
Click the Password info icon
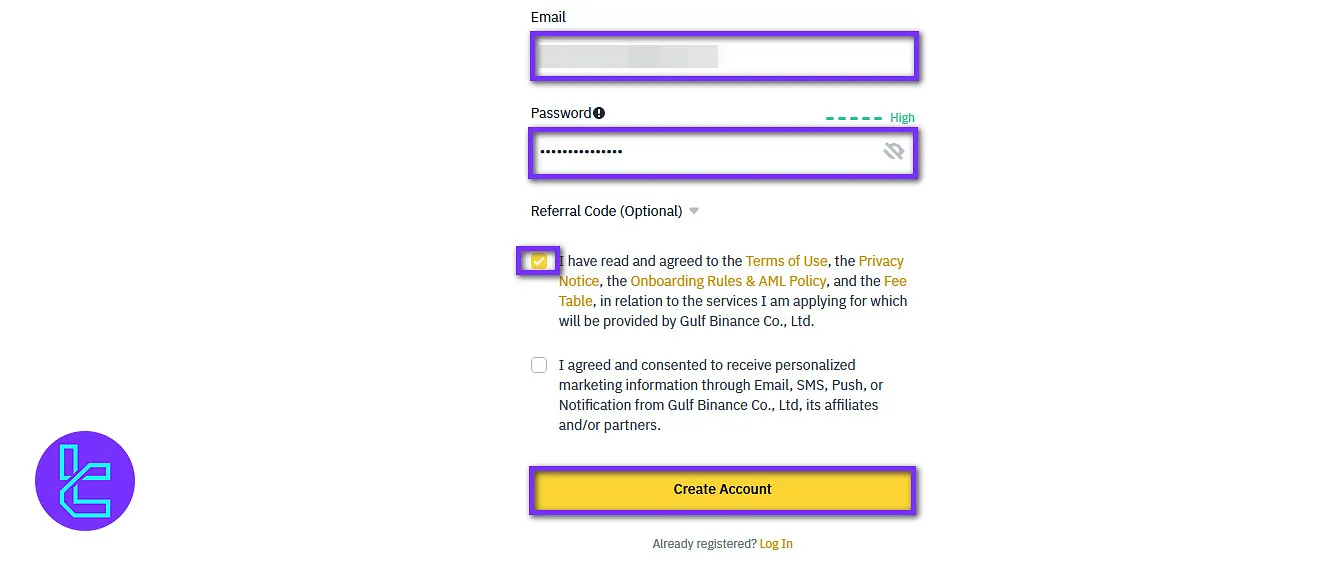click(599, 113)
